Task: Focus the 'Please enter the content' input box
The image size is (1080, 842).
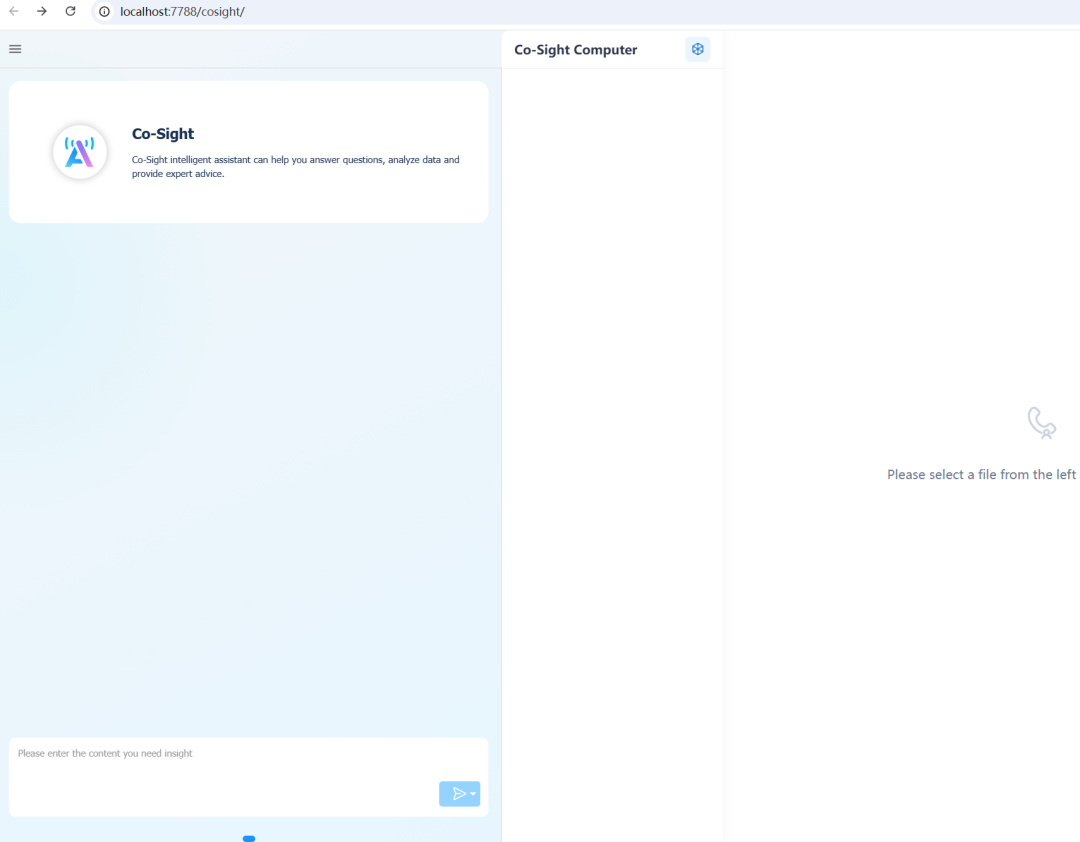Action: pos(249,777)
